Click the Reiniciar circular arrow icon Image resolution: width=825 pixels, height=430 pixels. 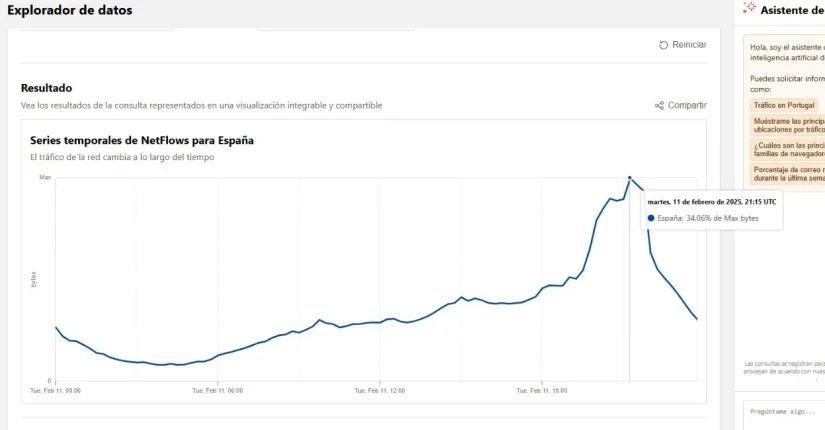pos(663,45)
